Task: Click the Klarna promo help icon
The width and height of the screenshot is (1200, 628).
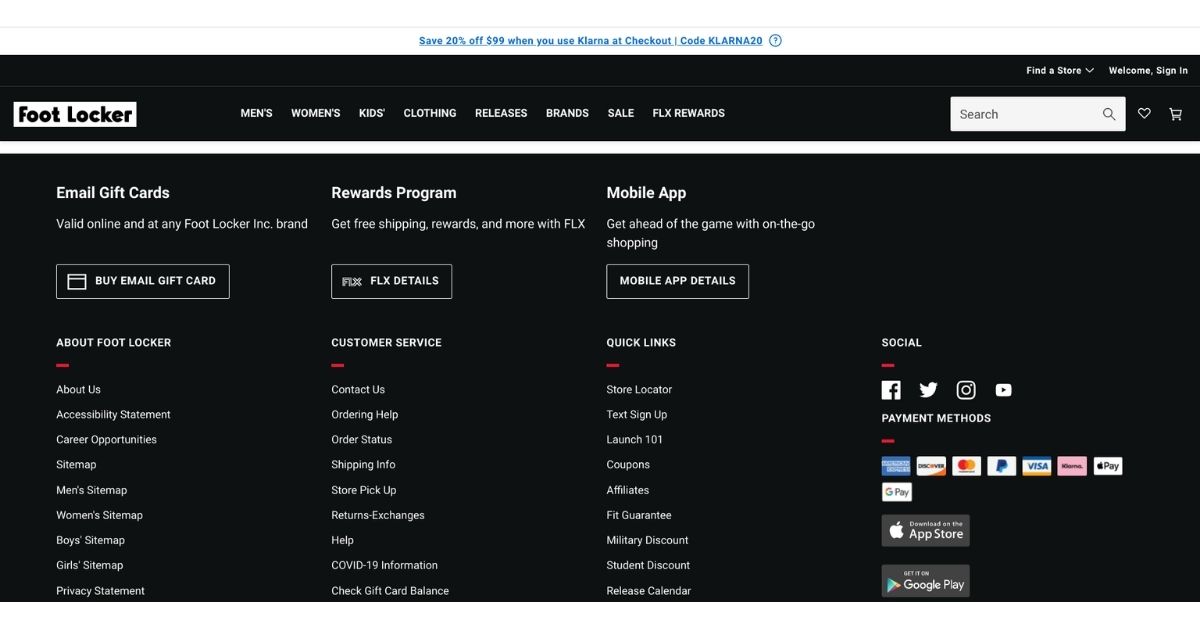Action: click(x=775, y=41)
